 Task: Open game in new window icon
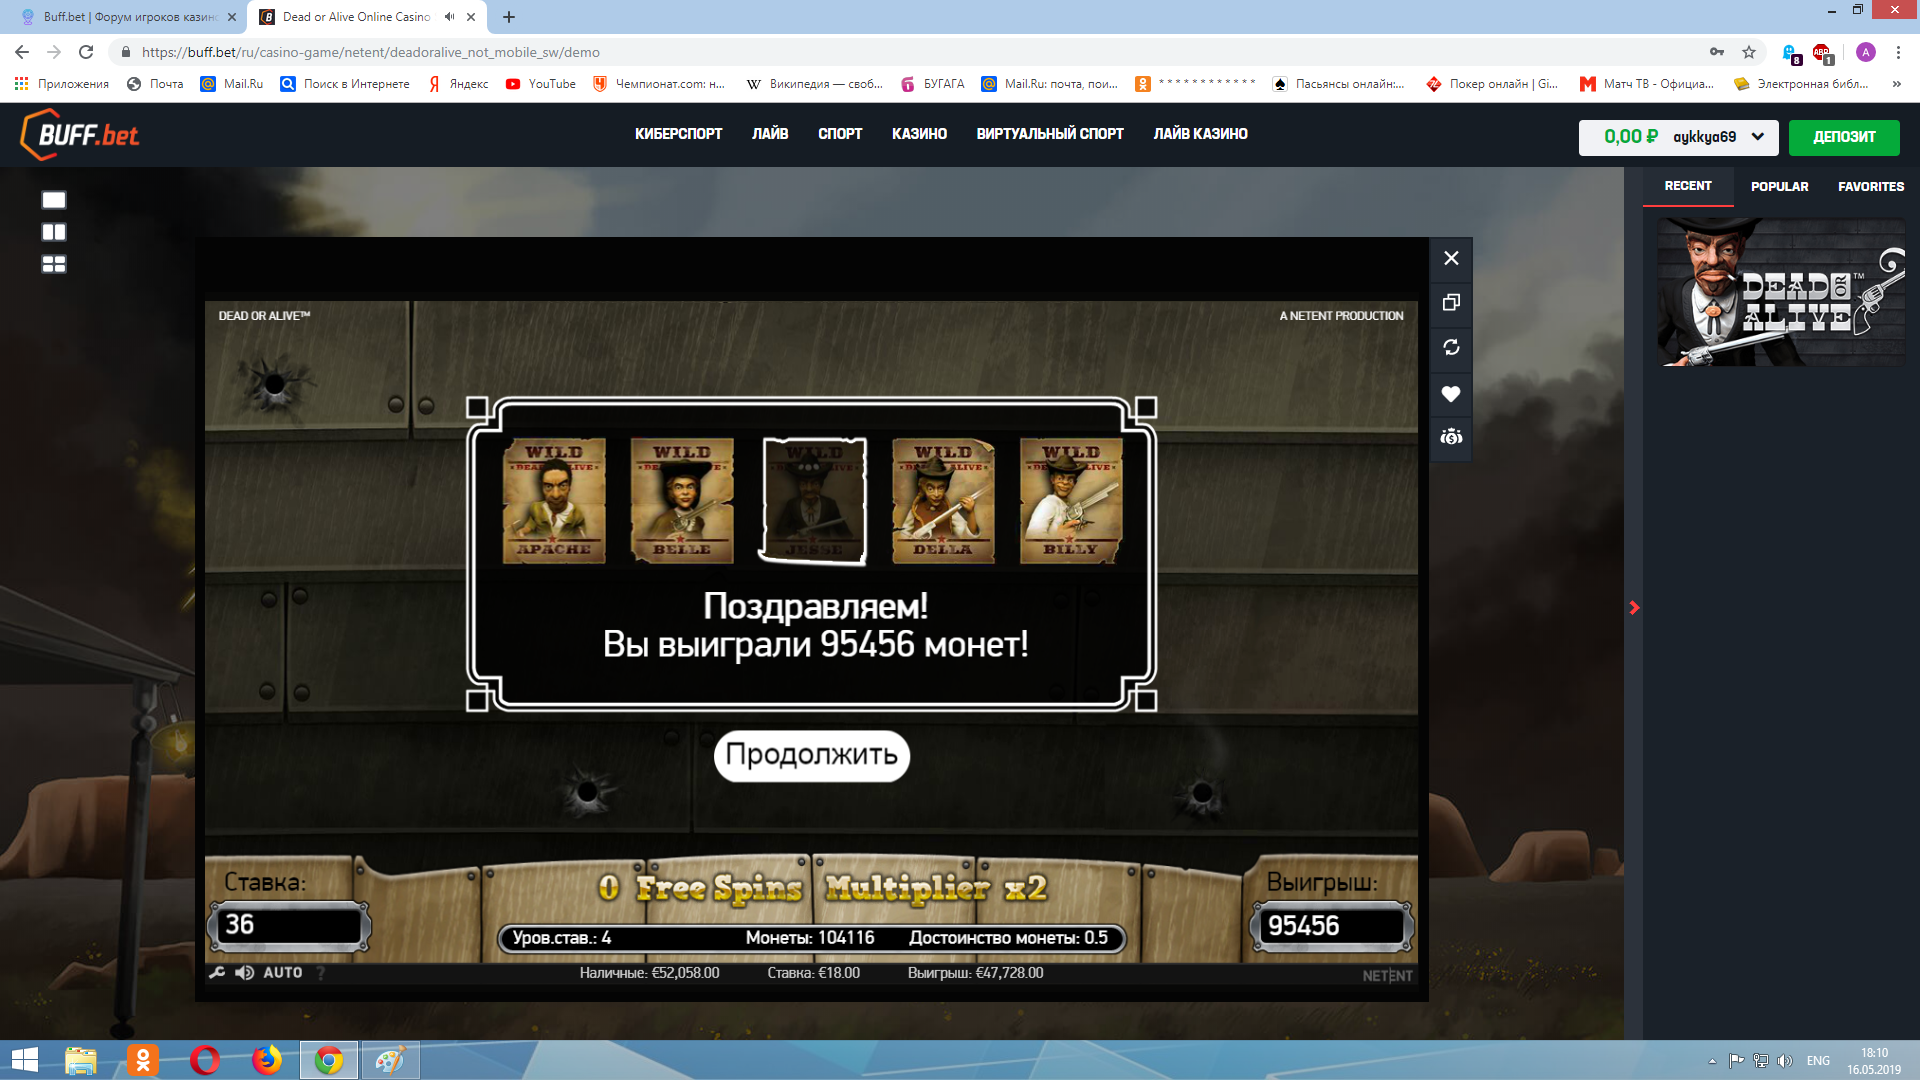[x=1451, y=302]
